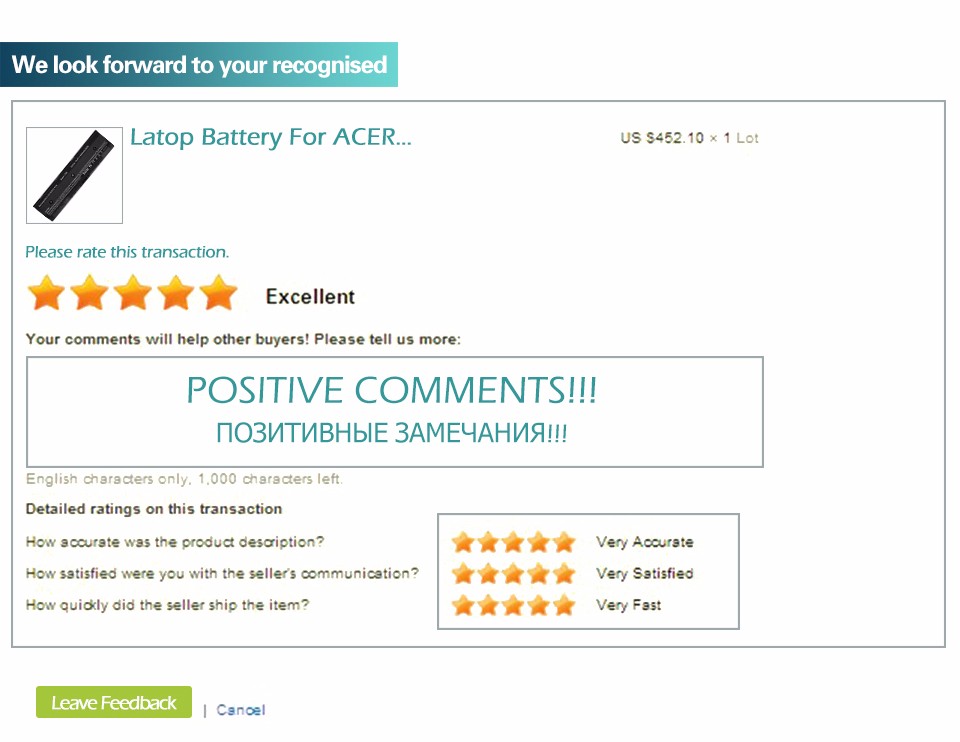This screenshot has width=960, height=742.
Task: Choose third star for shipping speed
Action: [x=513, y=605]
